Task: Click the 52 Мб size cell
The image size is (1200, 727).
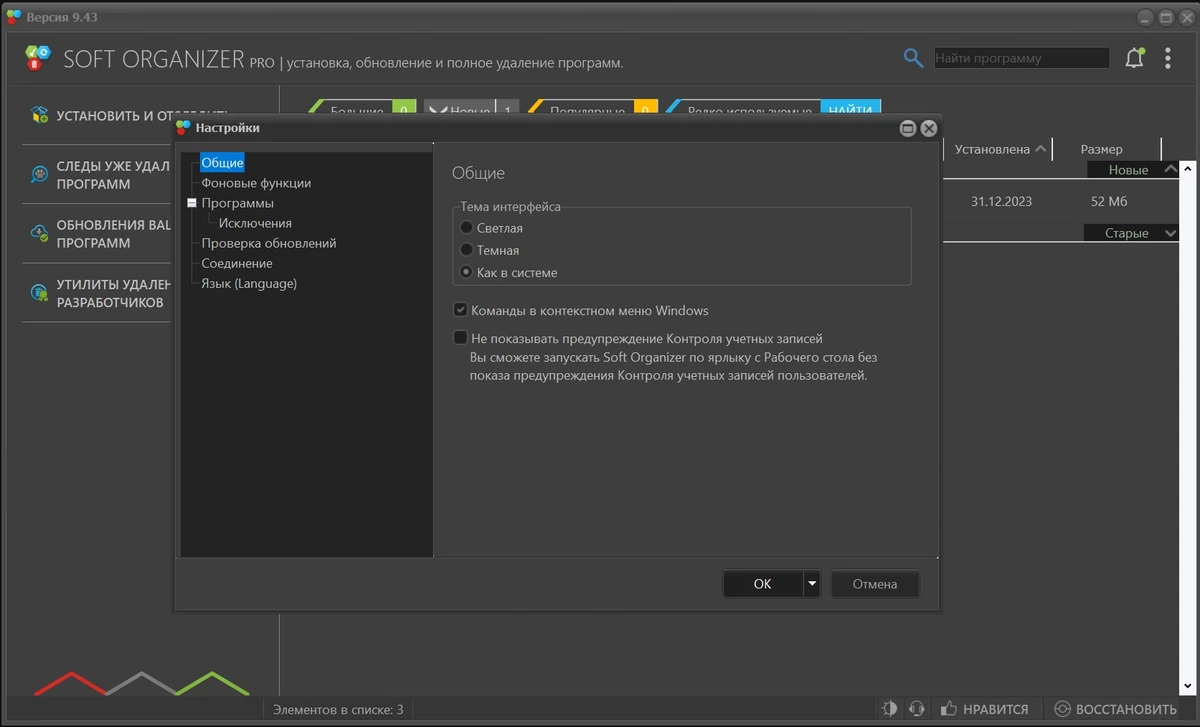Action: (1109, 201)
